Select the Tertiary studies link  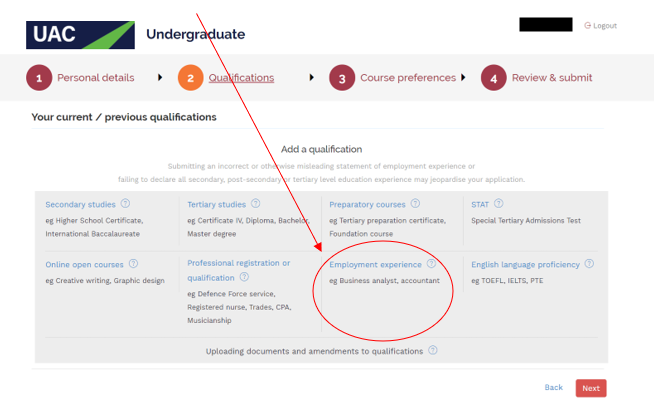(x=216, y=204)
